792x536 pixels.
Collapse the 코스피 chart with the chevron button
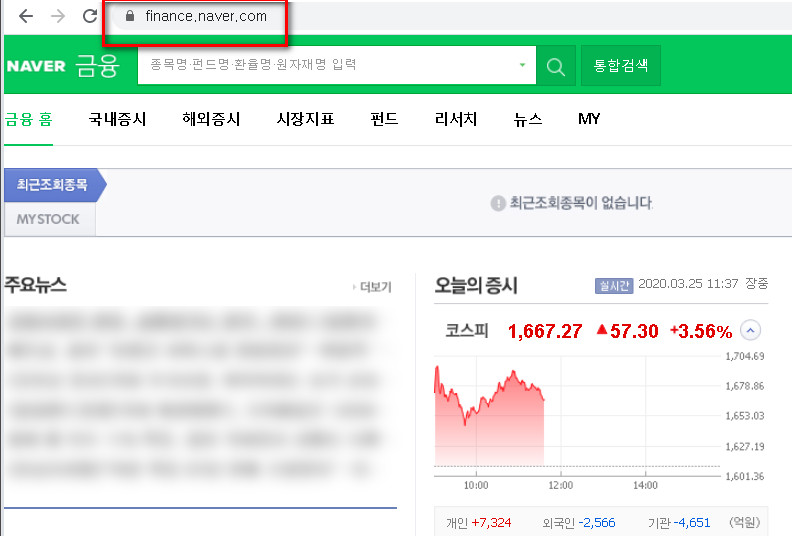tap(750, 331)
